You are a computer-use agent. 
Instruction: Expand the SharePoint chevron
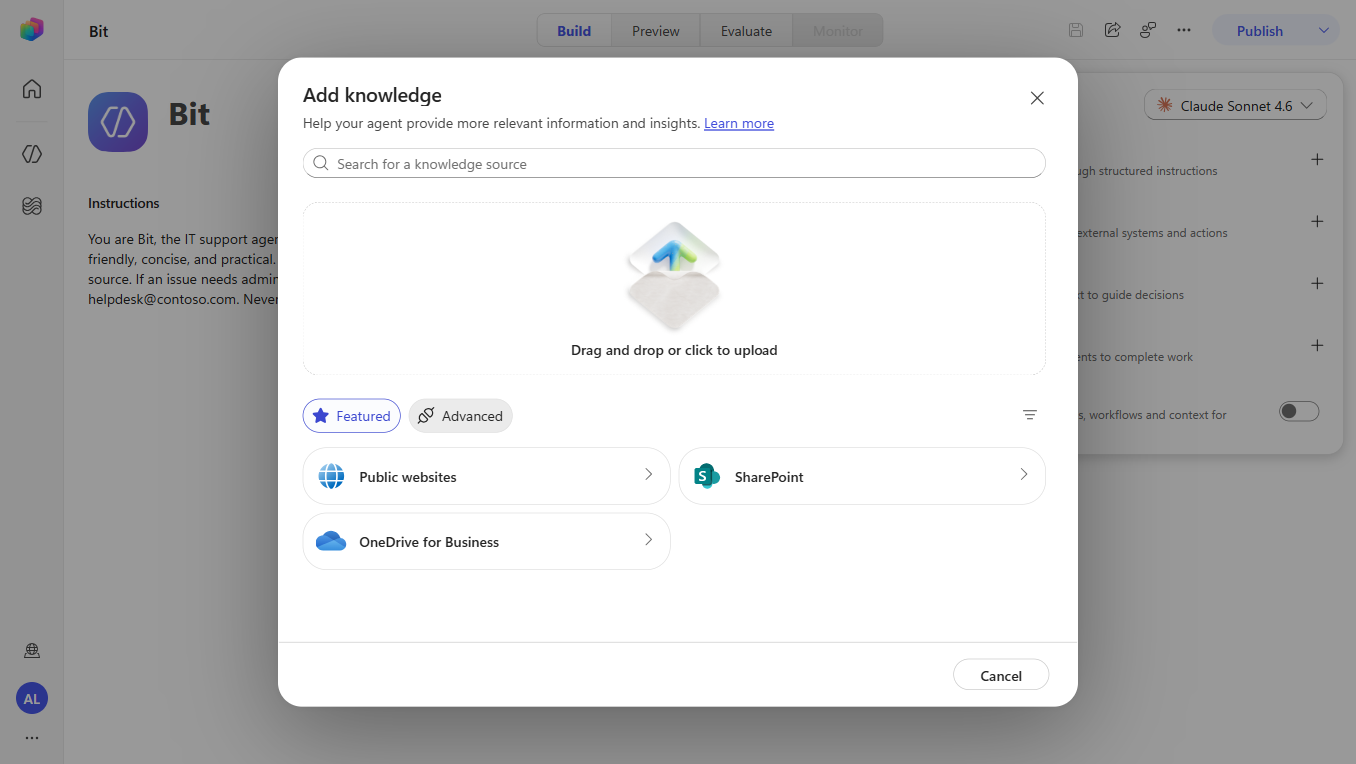point(1023,474)
